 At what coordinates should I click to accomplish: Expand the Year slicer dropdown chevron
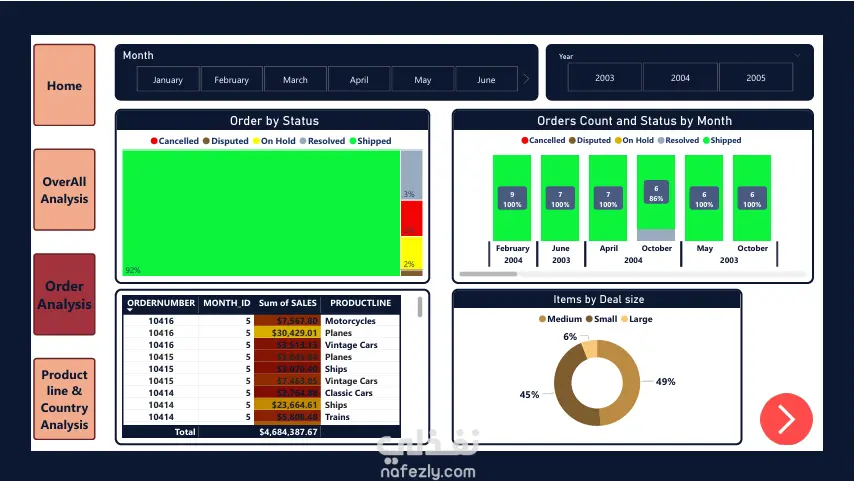(x=797, y=56)
